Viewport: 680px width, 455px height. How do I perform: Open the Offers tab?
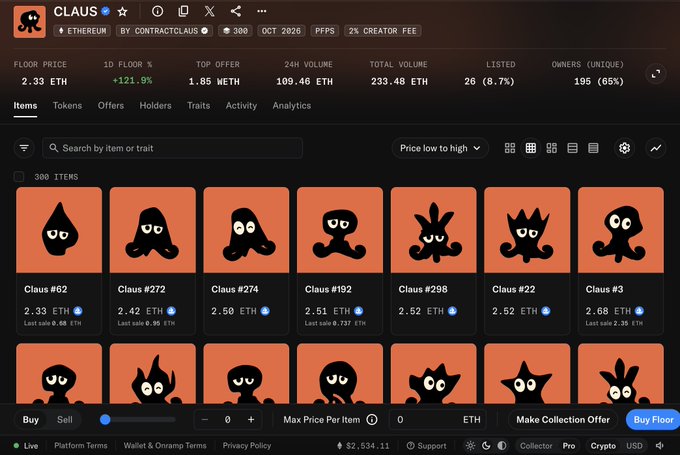click(111, 105)
